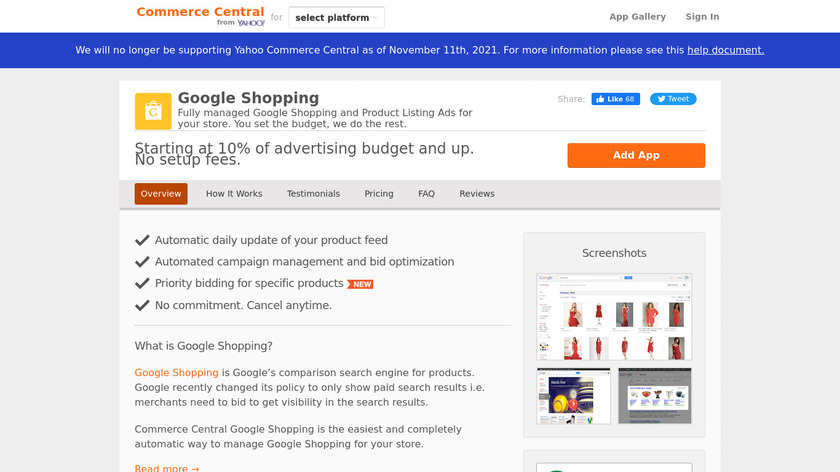This screenshot has height=472, width=840.
Task: Open the App Gallery link
Action: point(637,17)
